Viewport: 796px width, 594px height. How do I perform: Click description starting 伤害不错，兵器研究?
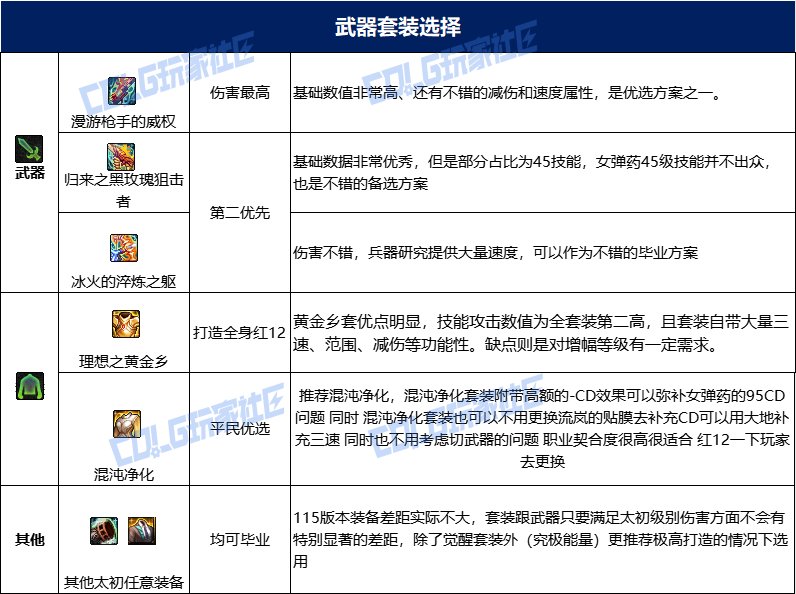click(x=495, y=252)
